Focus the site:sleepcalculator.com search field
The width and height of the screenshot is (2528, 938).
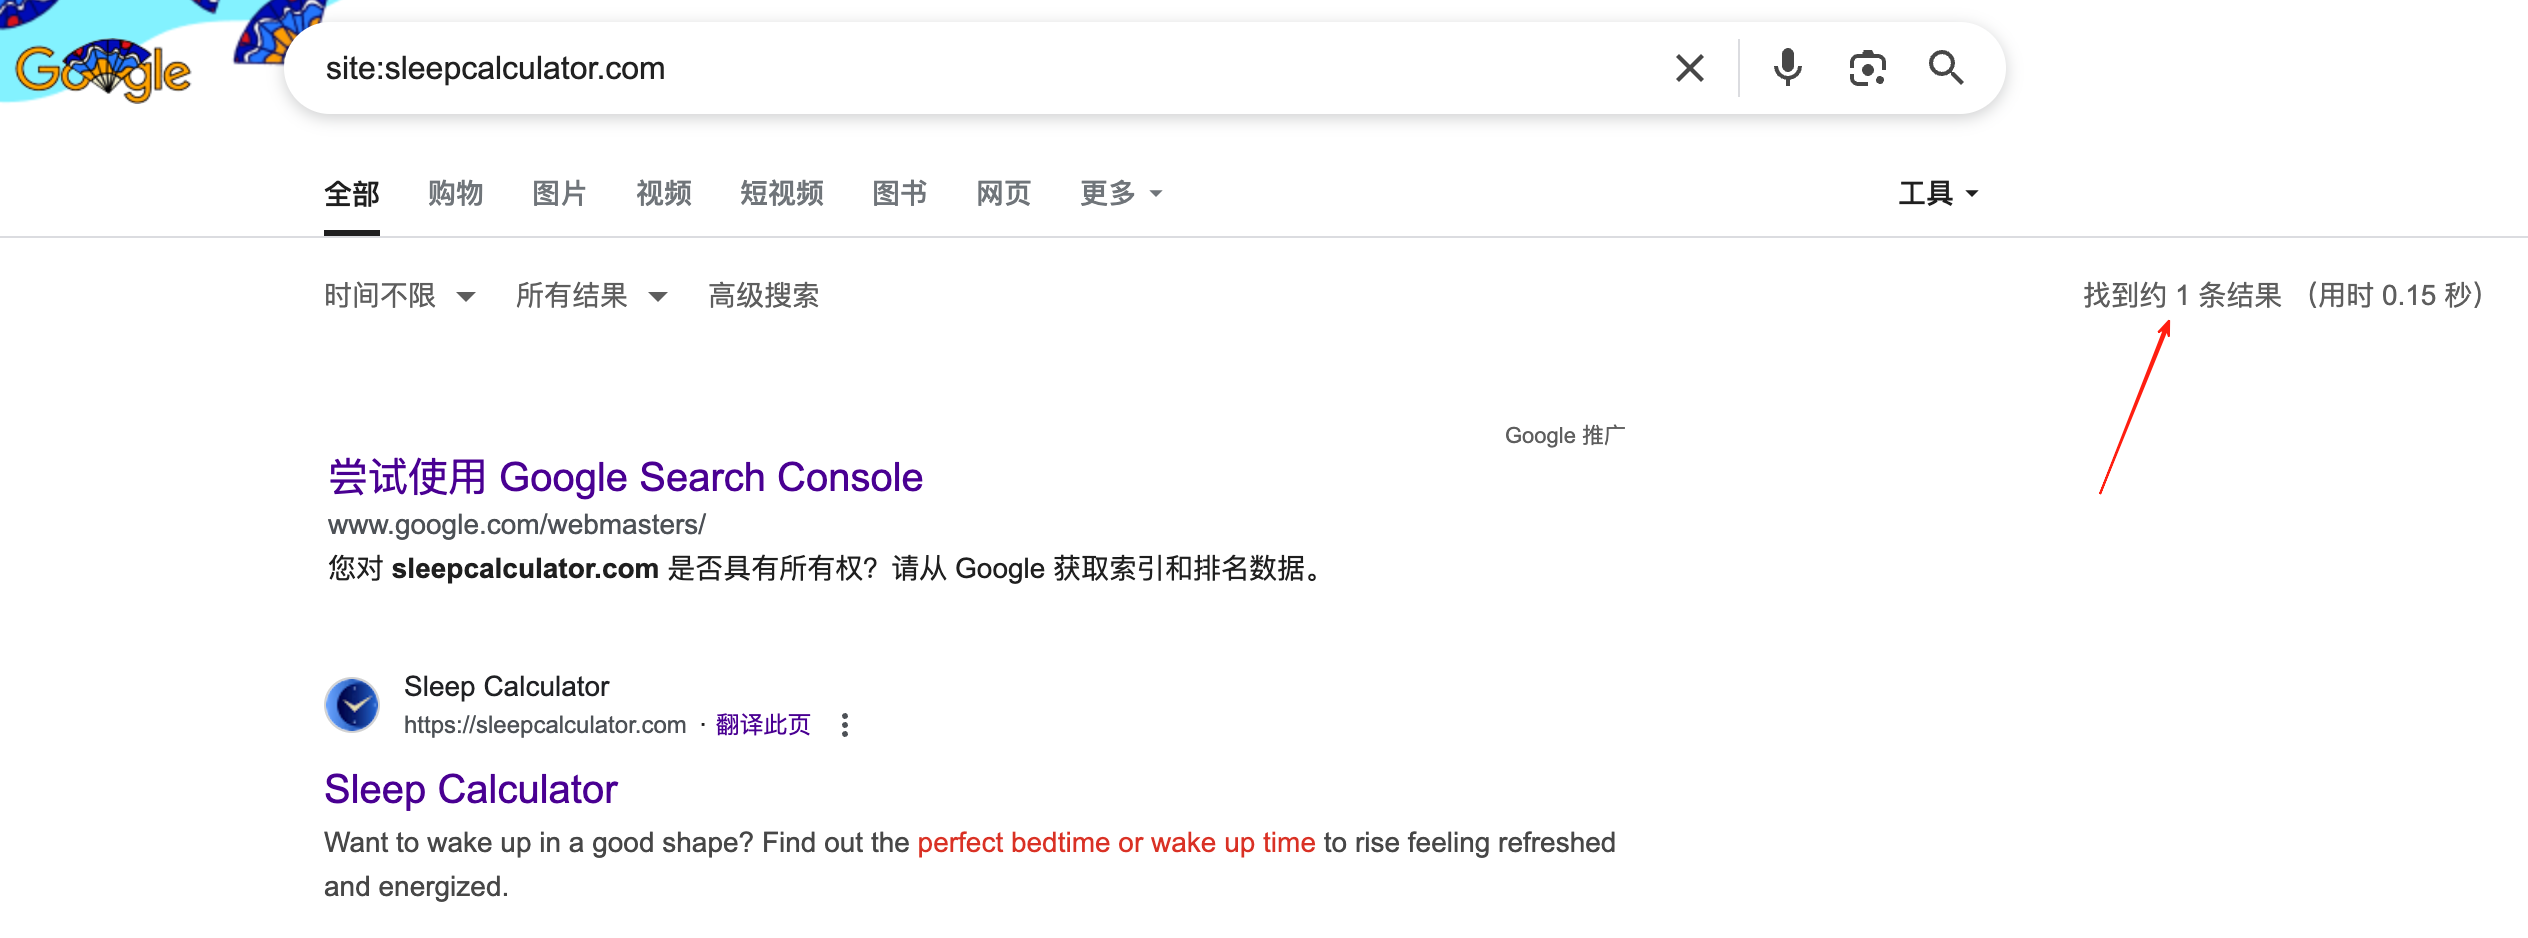(x=980, y=68)
